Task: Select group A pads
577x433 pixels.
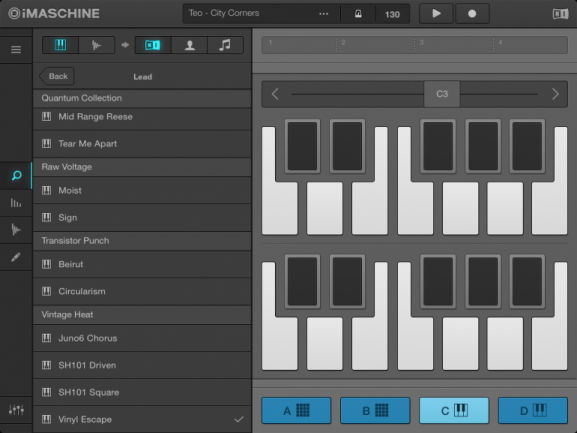Action: click(x=296, y=410)
